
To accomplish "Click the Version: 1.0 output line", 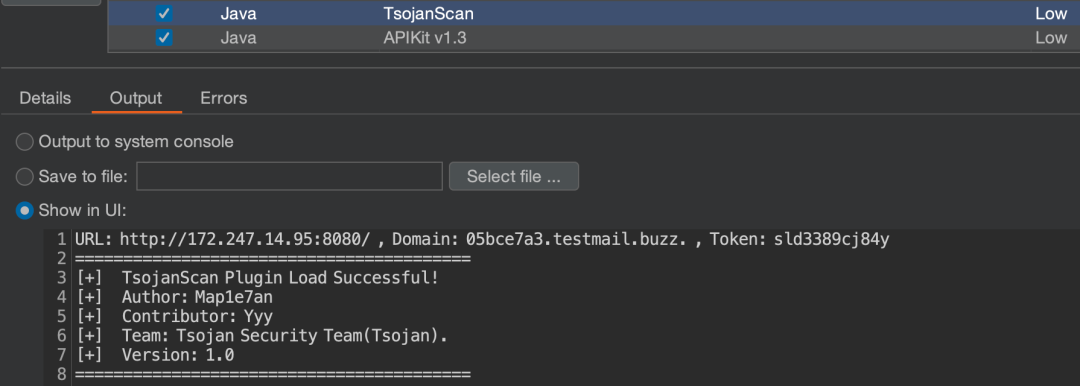I will (x=155, y=355).
